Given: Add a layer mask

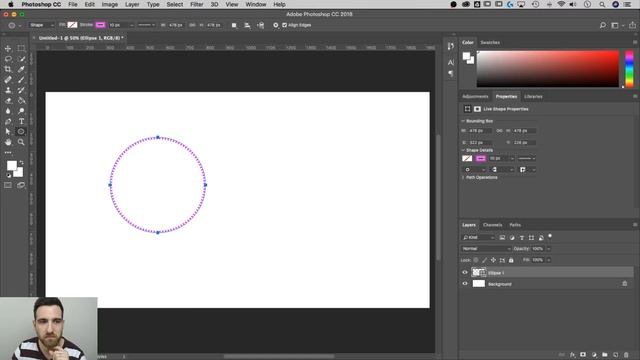Looking at the screenshot, I should point(583,355).
